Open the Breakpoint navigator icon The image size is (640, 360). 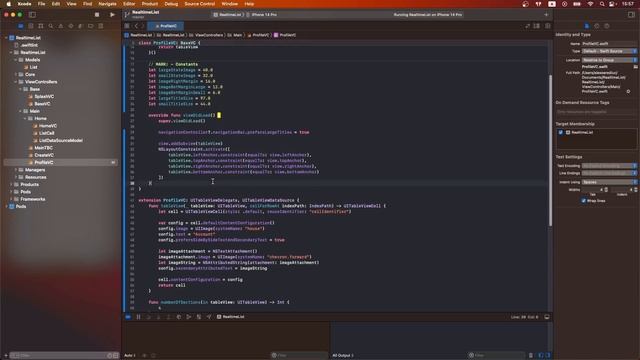(x=91, y=26)
